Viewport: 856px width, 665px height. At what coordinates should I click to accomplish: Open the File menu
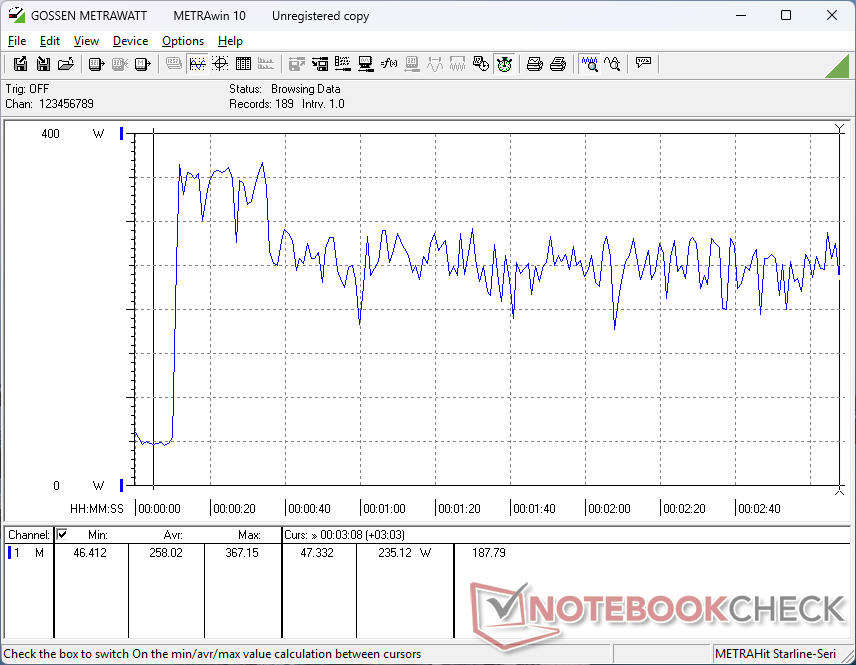coord(17,41)
